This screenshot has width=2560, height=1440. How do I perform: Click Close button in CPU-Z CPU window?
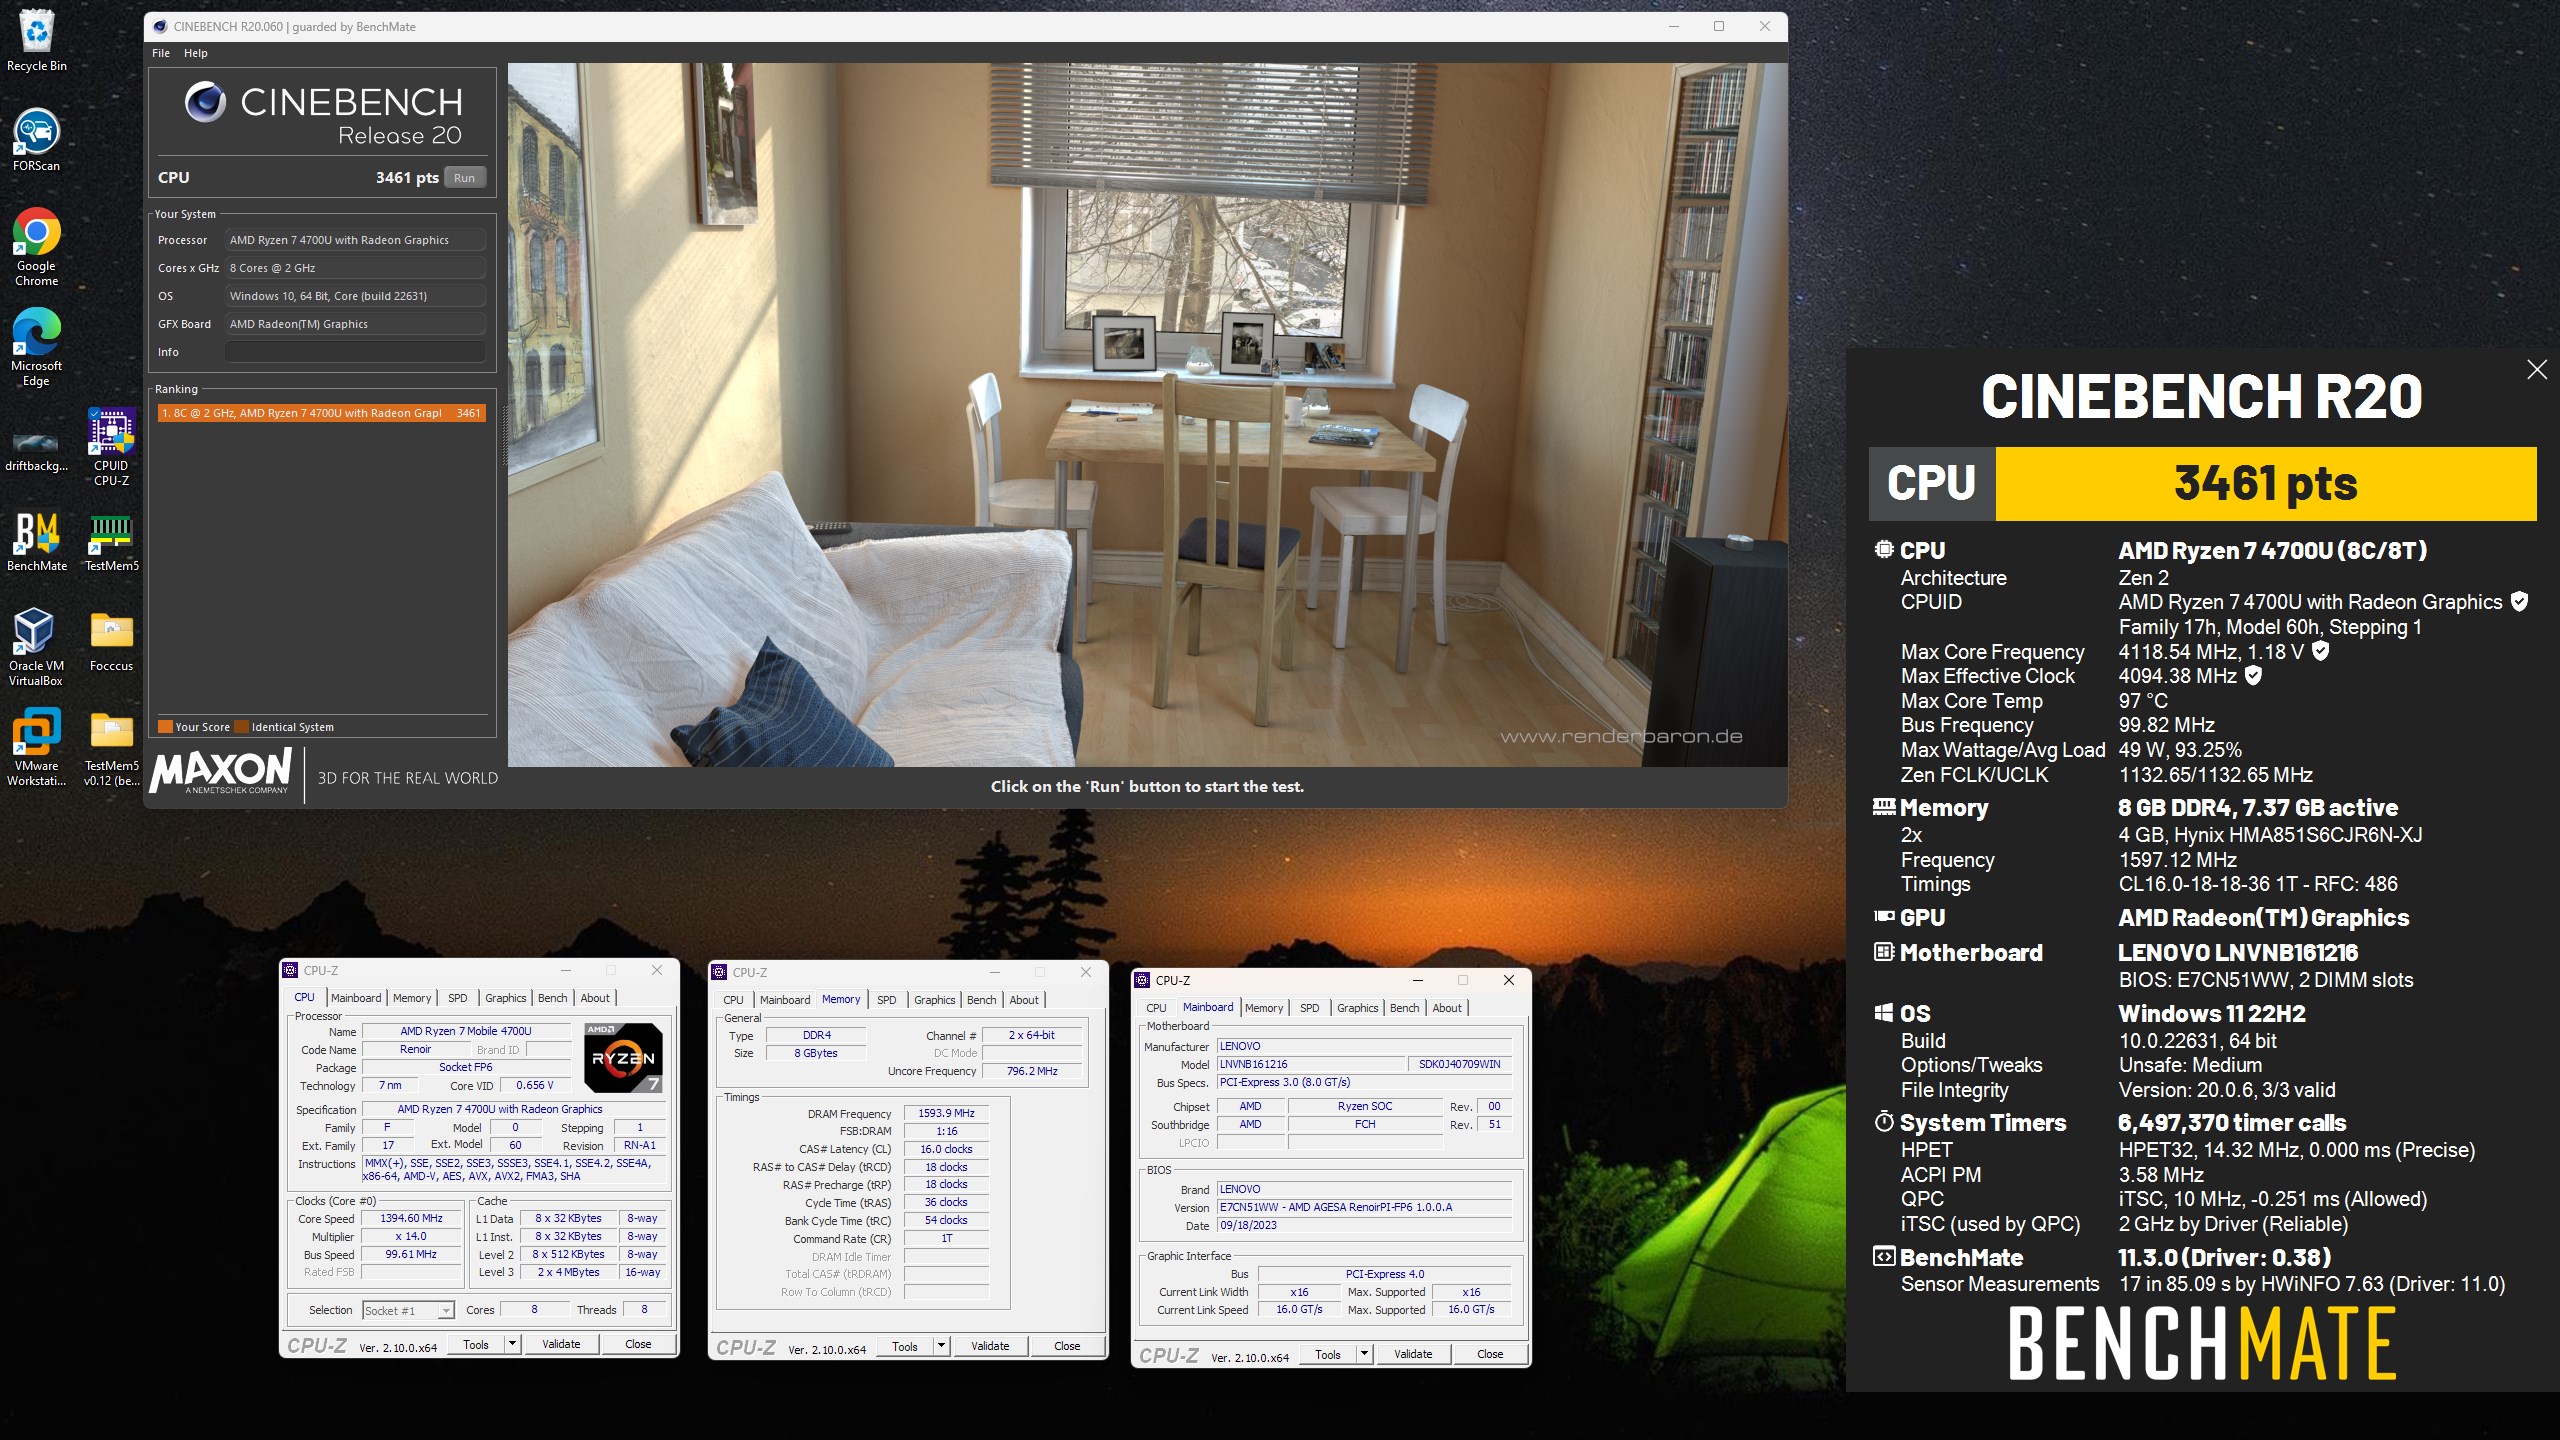(638, 1344)
